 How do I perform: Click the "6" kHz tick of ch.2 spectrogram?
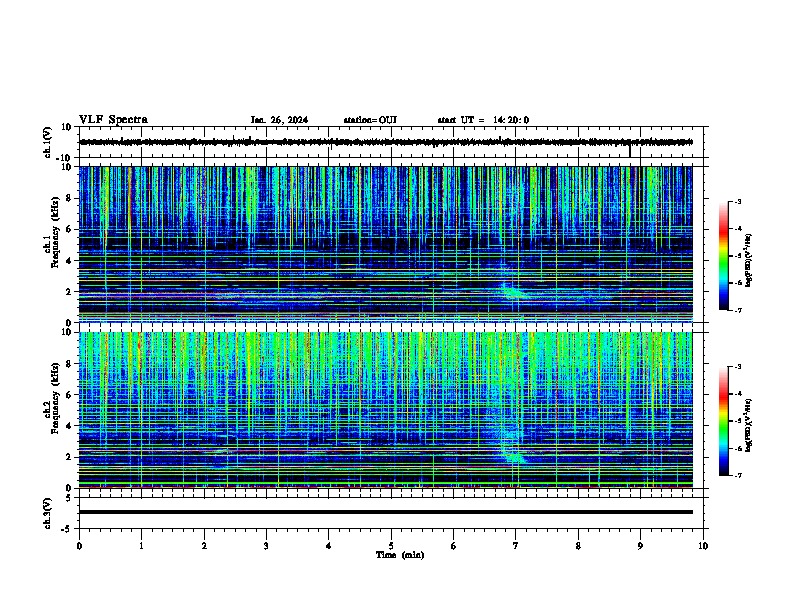(69, 395)
